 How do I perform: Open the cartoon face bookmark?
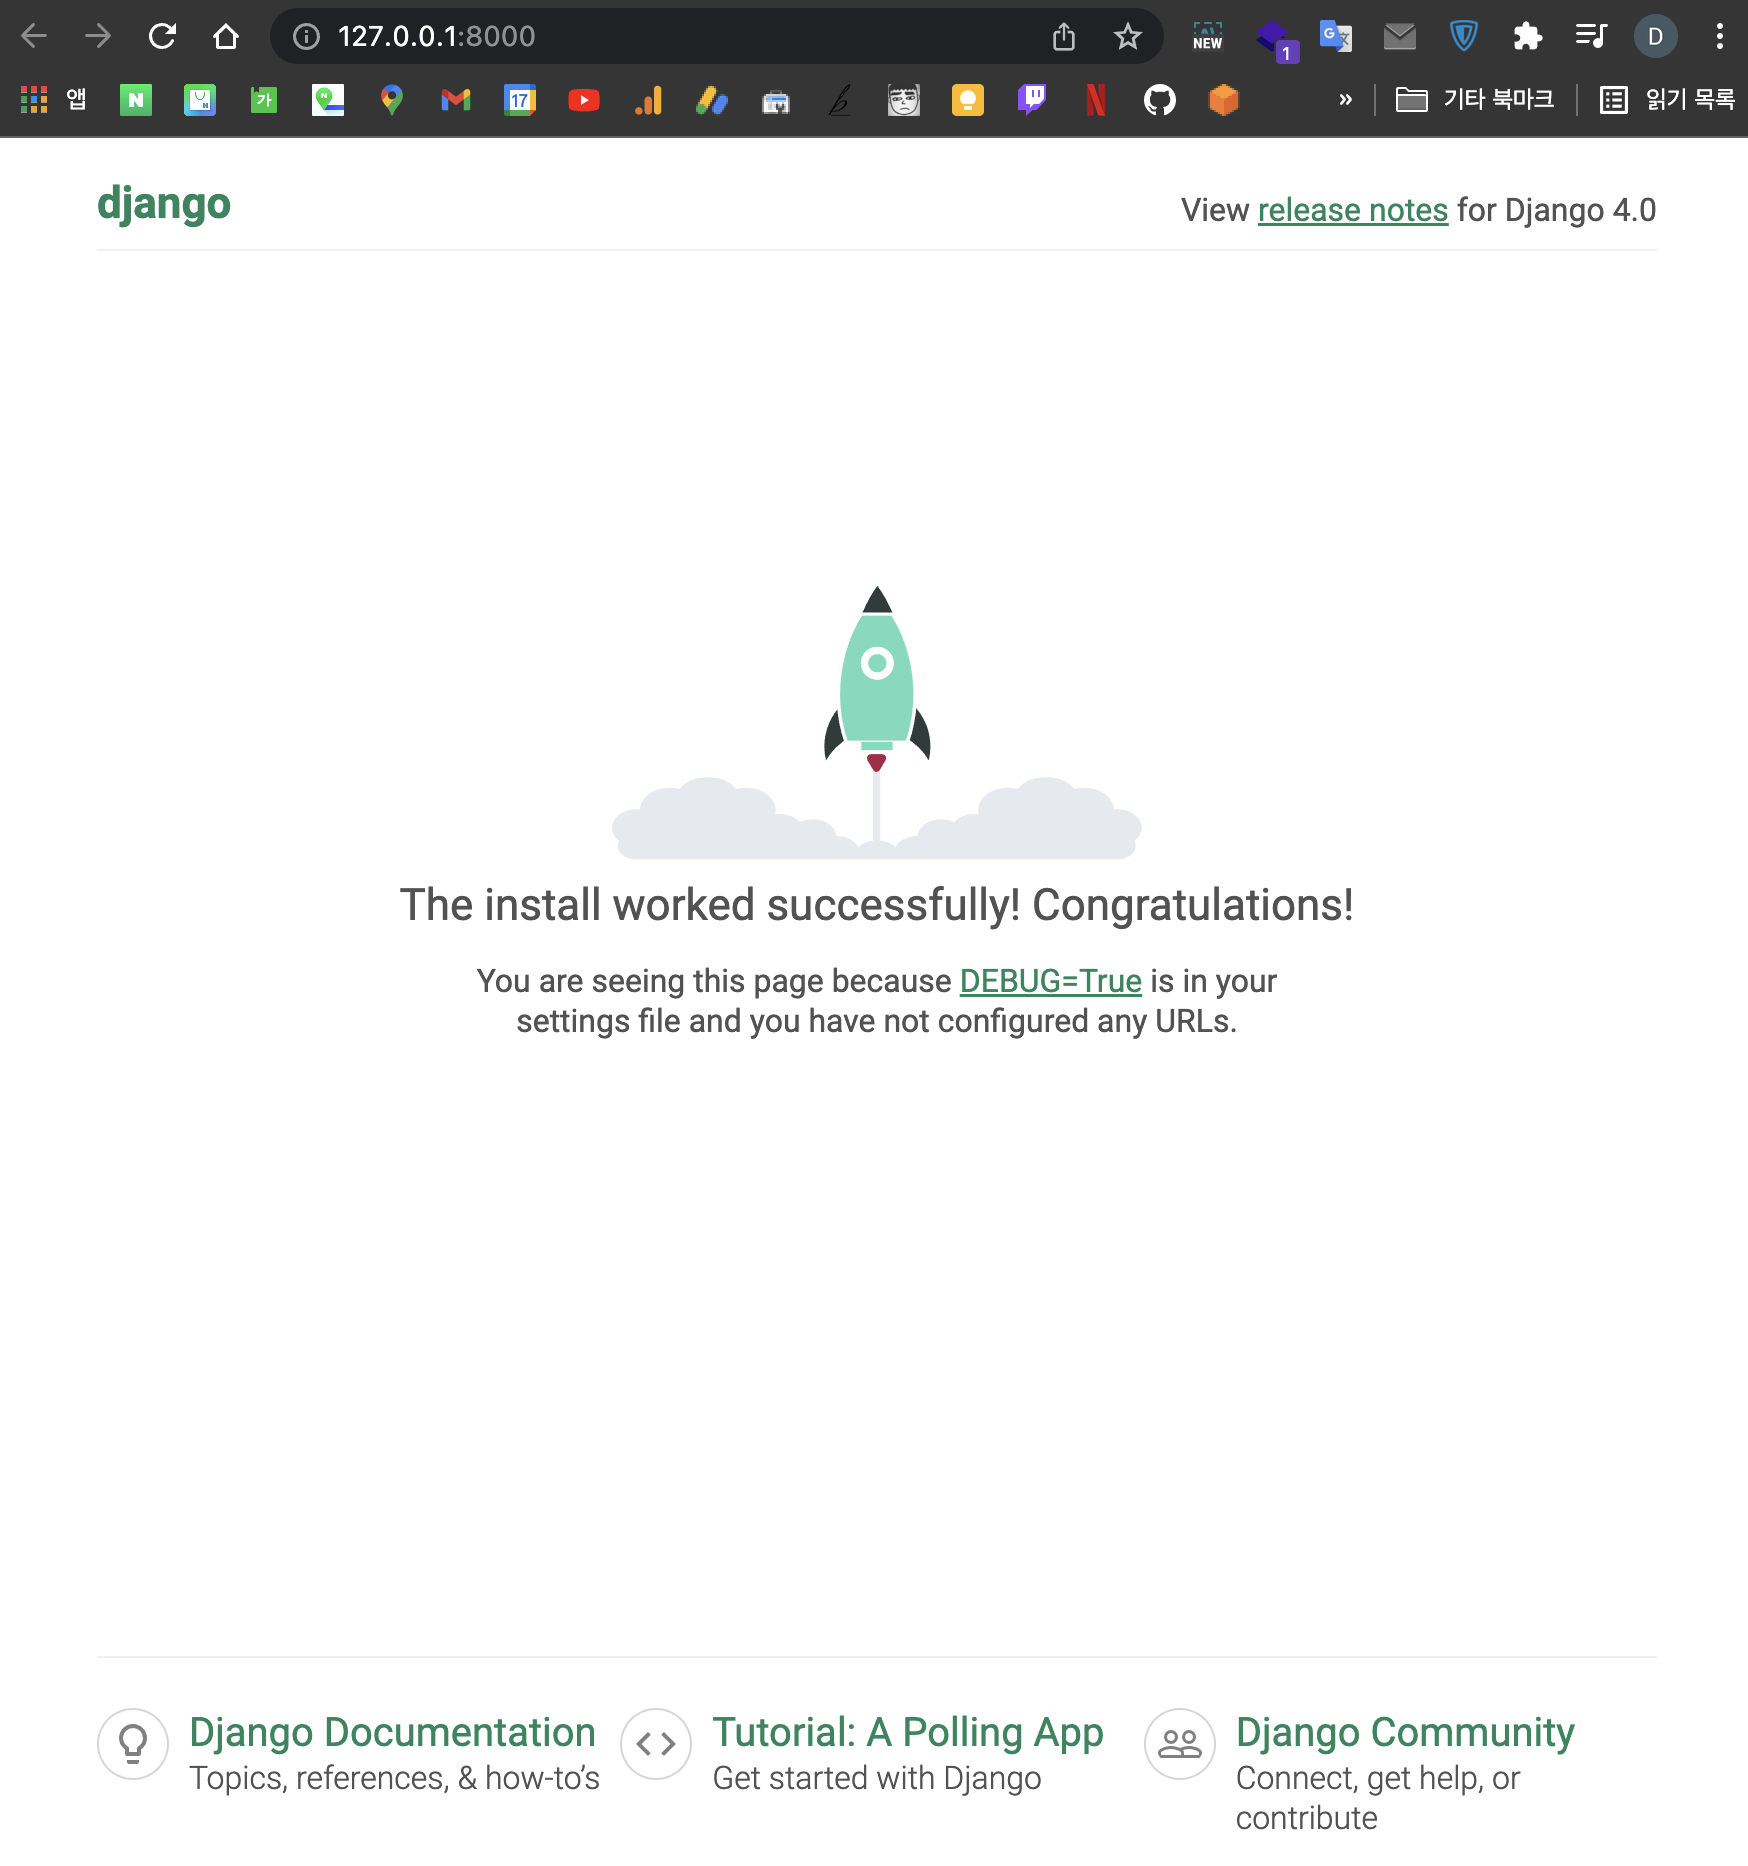[x=904, y=100]
